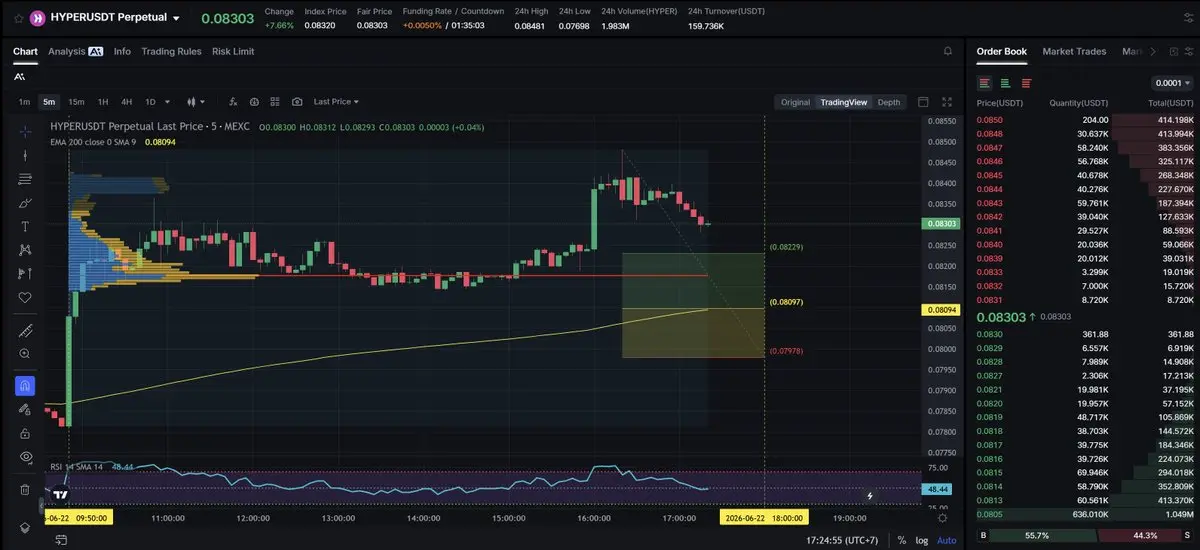Click the 0.0830 bid price row
The width and height of the screenshot is (1200, 550).
1084,334
